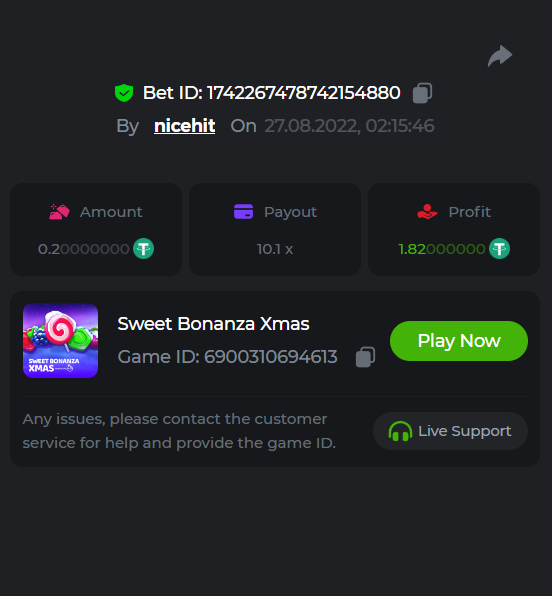Click the Tether coin beside Profit

pos(499,249)
